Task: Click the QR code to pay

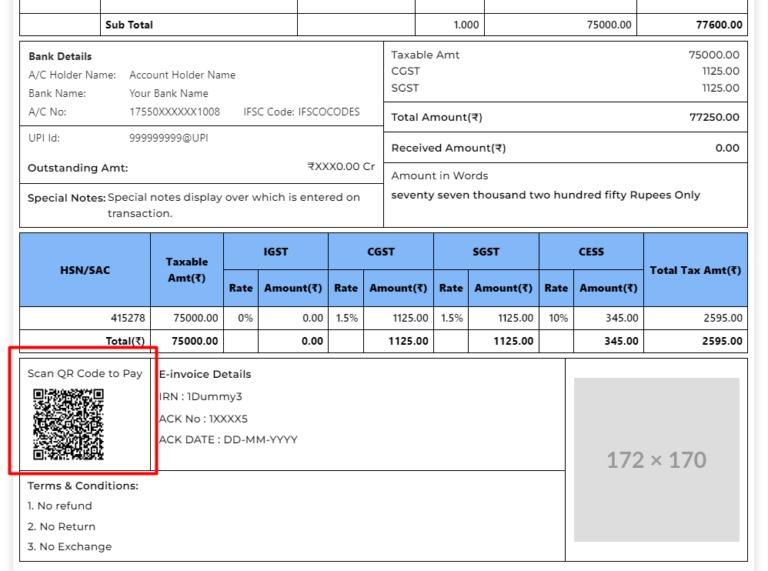Action: [x=68, y=424]
